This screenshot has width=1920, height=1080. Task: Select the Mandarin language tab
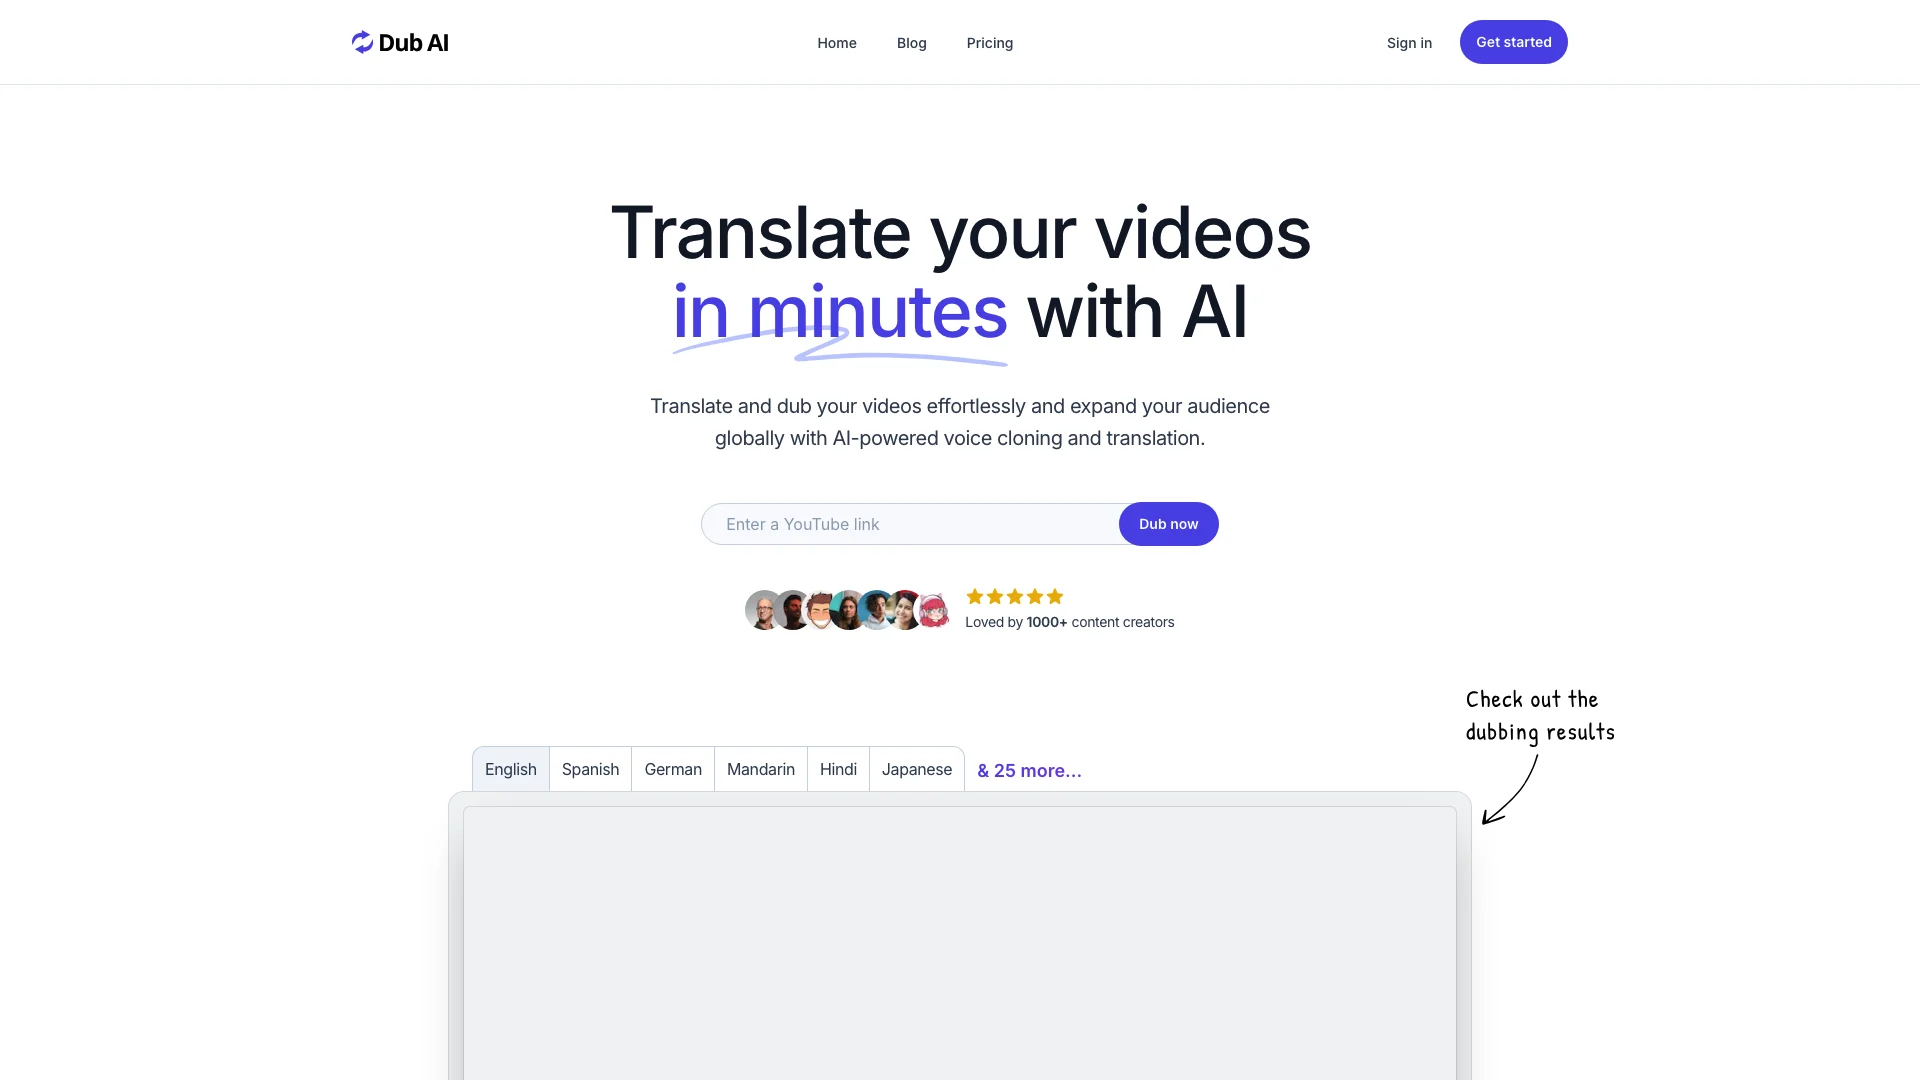[x=761, y=767]
